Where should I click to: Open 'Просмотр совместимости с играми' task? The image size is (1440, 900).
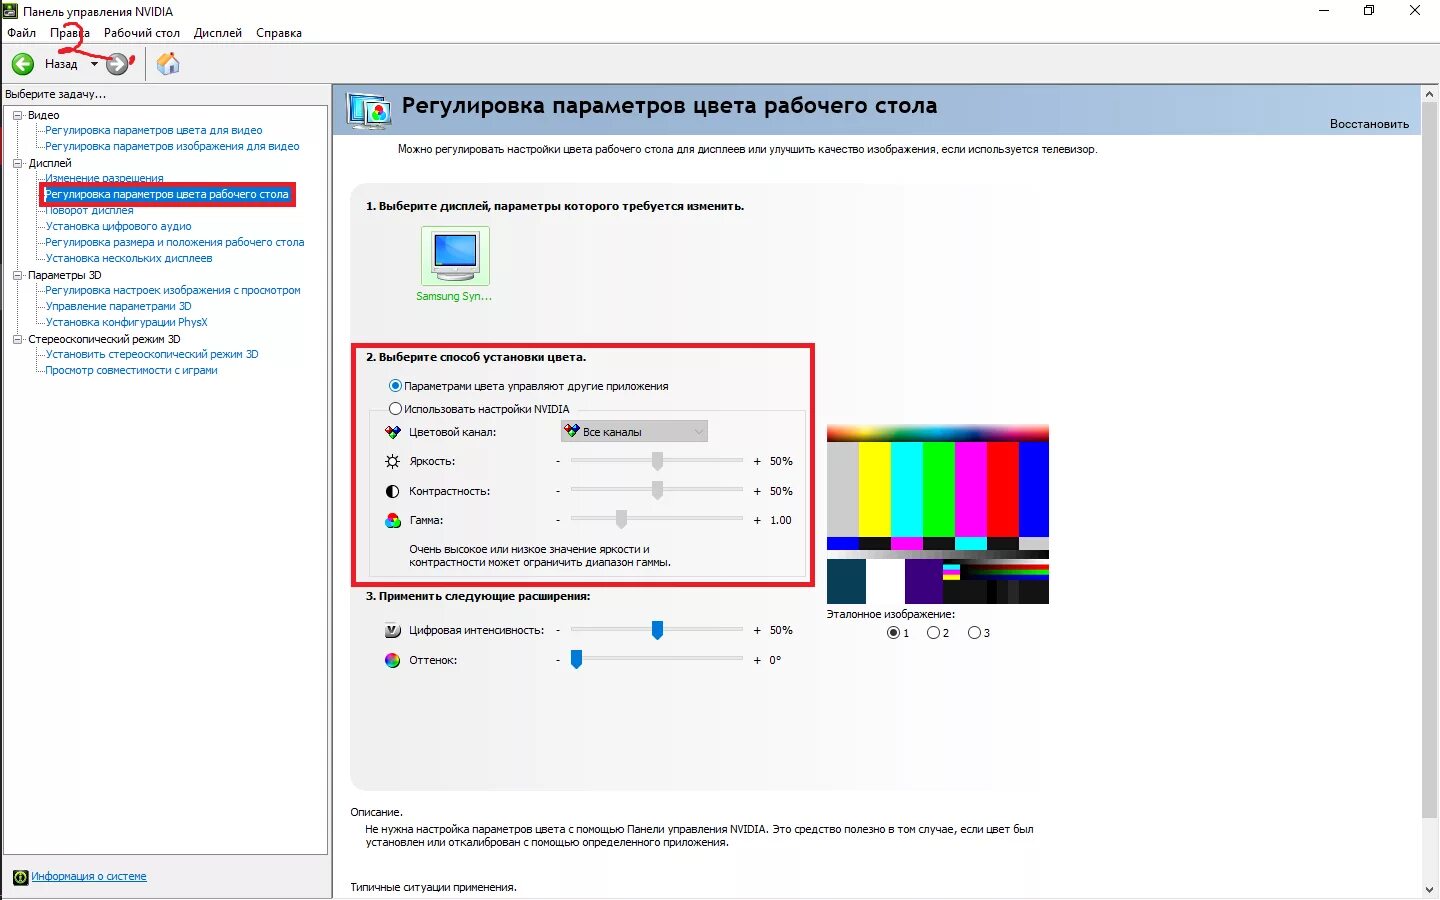coord(131,370)
